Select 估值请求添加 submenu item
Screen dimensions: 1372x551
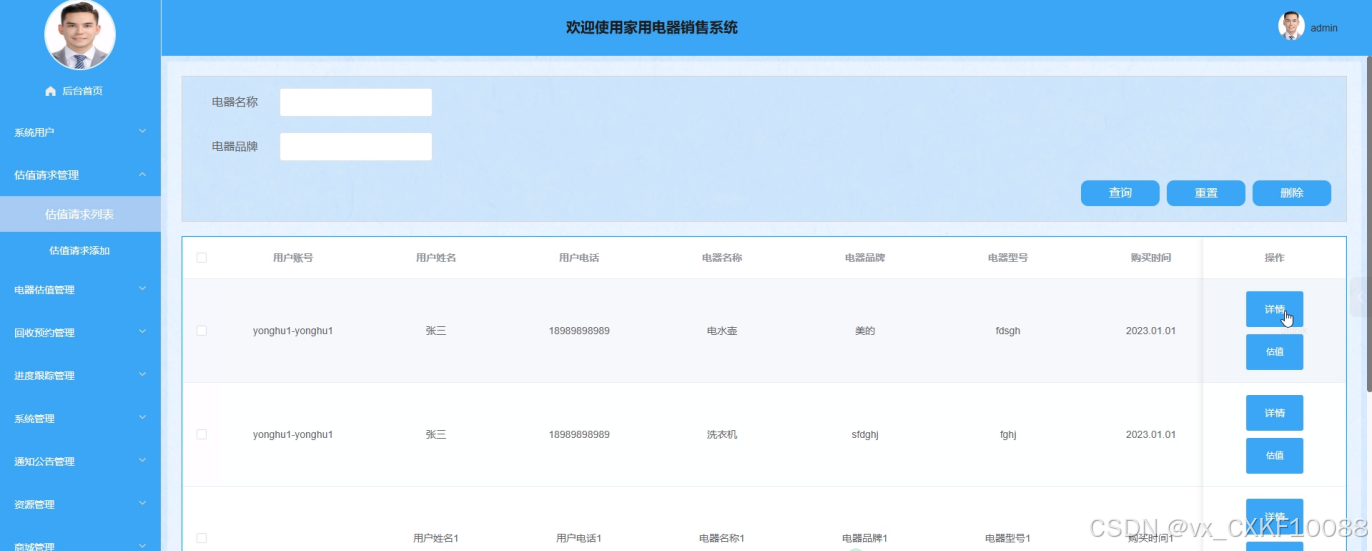(x=80, y=251)
